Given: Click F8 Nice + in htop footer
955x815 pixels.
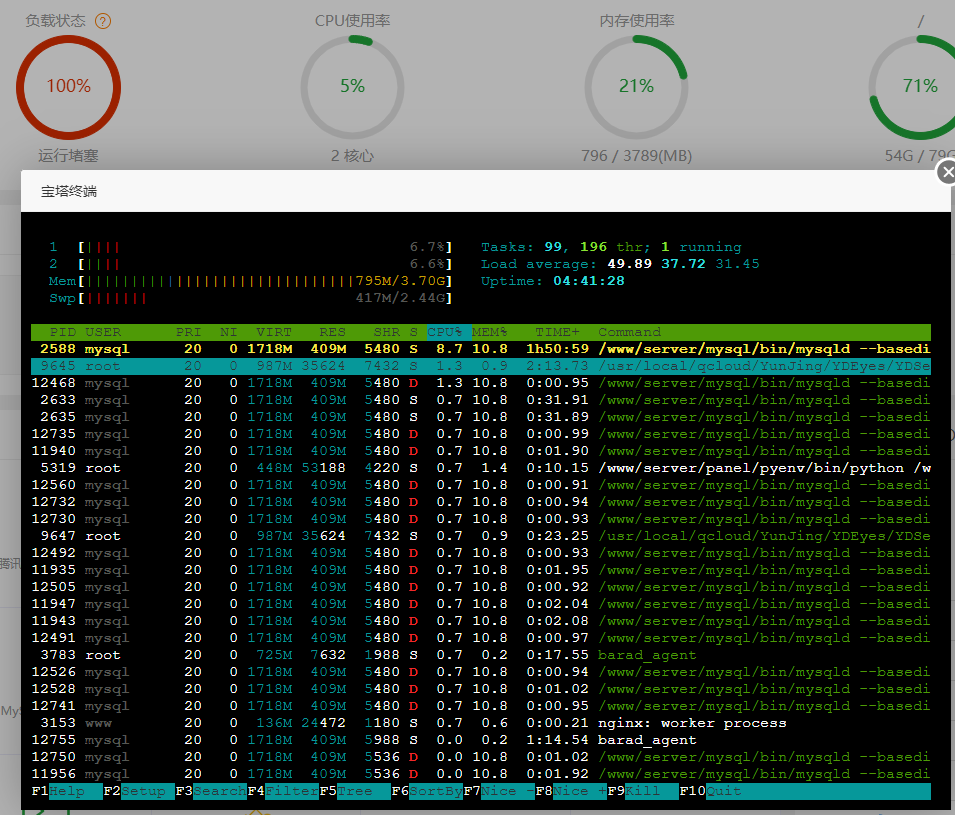Looking at the screenshot, I should click(571, 791).
